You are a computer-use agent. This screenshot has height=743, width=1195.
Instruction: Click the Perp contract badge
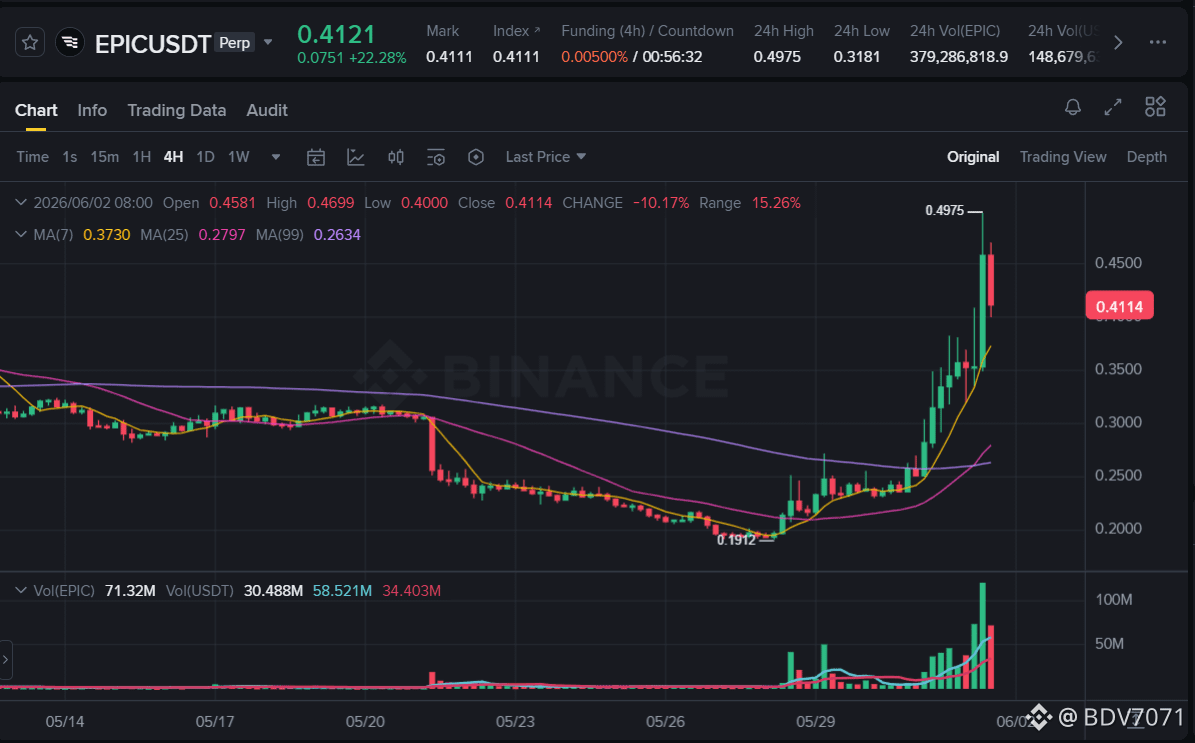[x=234, y=43]
